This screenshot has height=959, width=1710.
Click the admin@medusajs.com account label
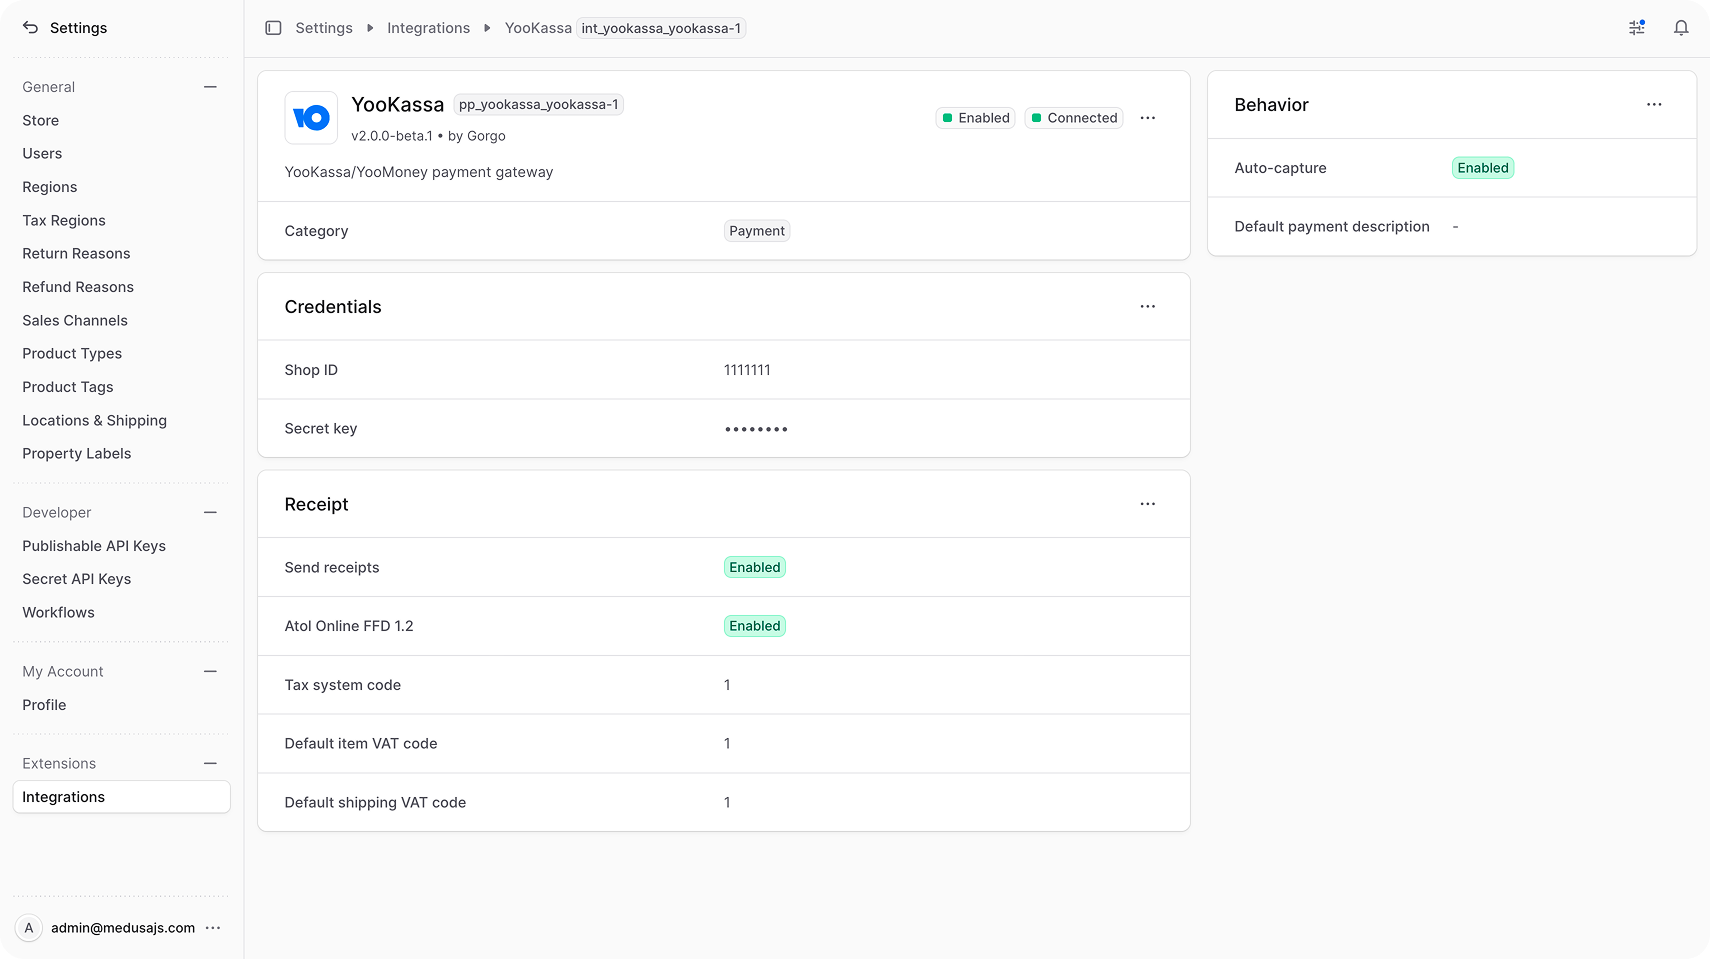tap(123, 928)
